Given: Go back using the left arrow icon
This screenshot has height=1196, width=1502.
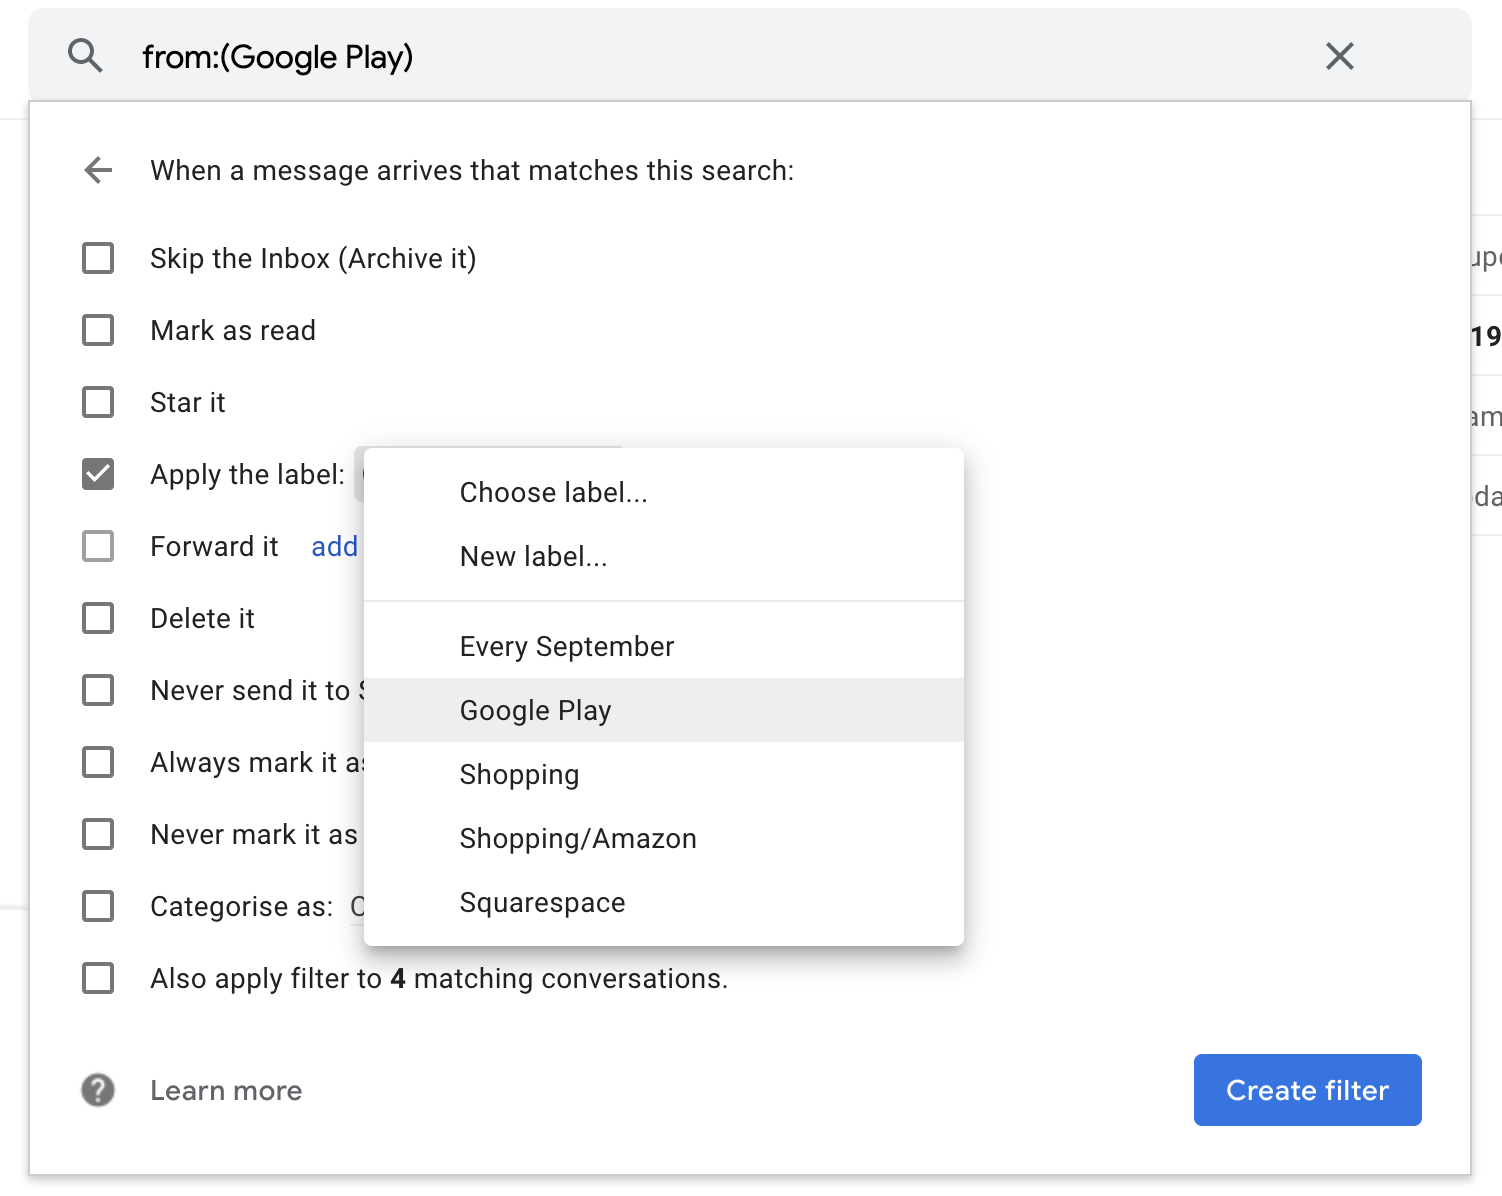Looking at the screenshot, I should coord(98,170).
